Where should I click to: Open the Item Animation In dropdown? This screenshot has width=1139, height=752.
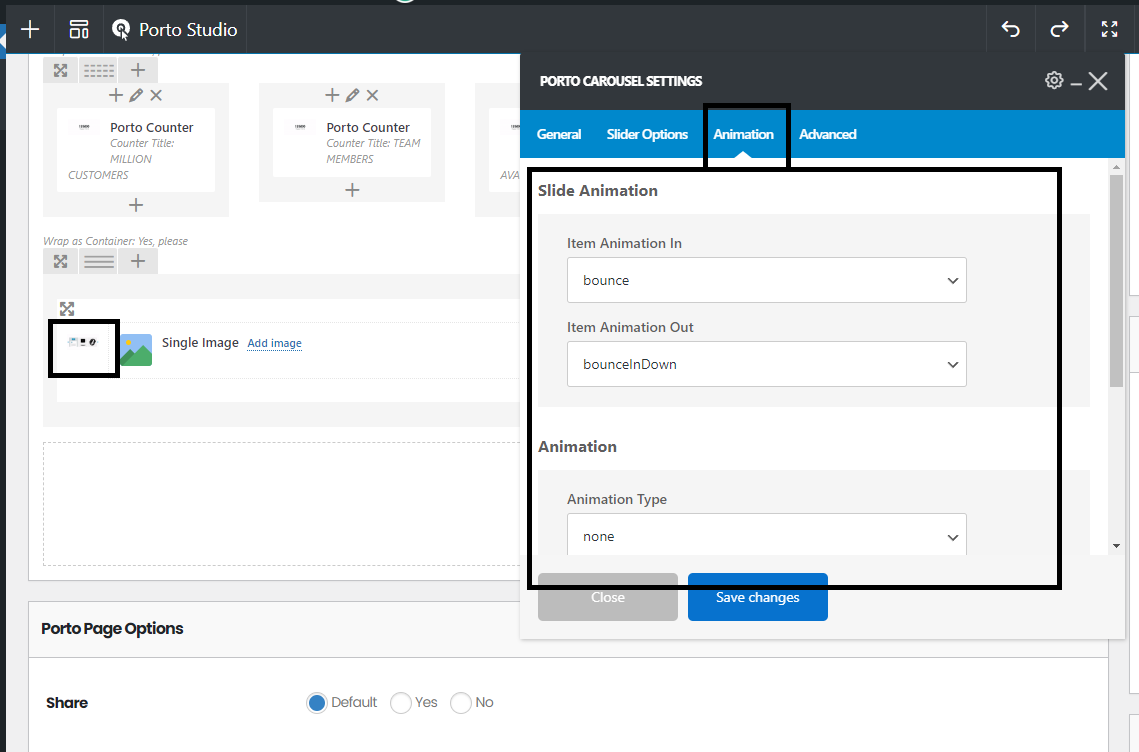tap(766, 280)
